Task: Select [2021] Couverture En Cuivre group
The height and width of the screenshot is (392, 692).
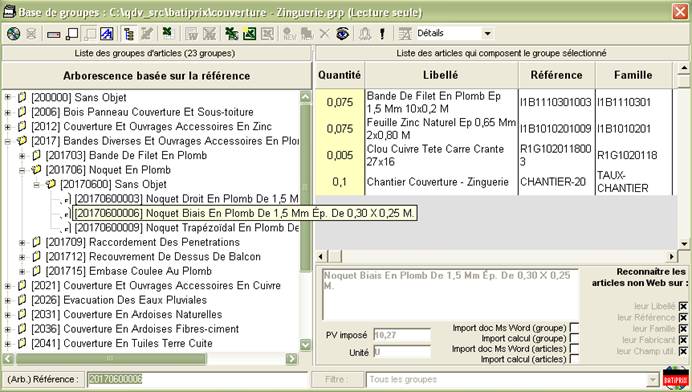Action: point(156,286)
